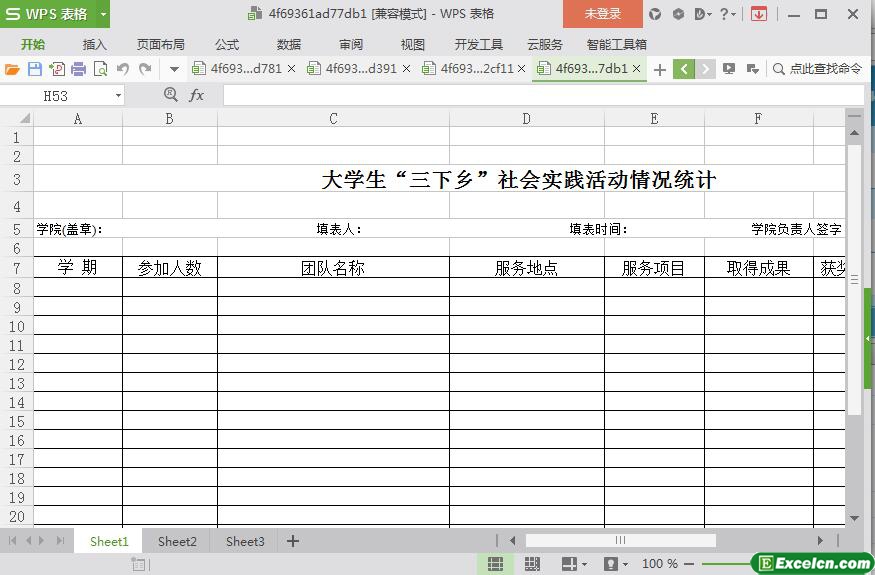The image size is (875, 575).
Task: Select the 开始 ribbon tab
Action: [x=33, y=45]
